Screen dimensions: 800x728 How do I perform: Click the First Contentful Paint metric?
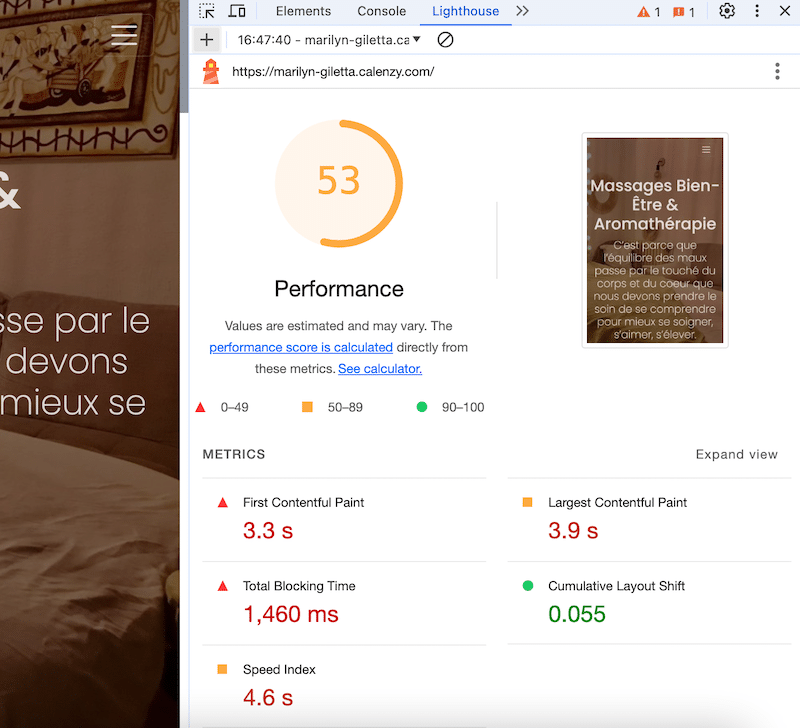(303, 502)
